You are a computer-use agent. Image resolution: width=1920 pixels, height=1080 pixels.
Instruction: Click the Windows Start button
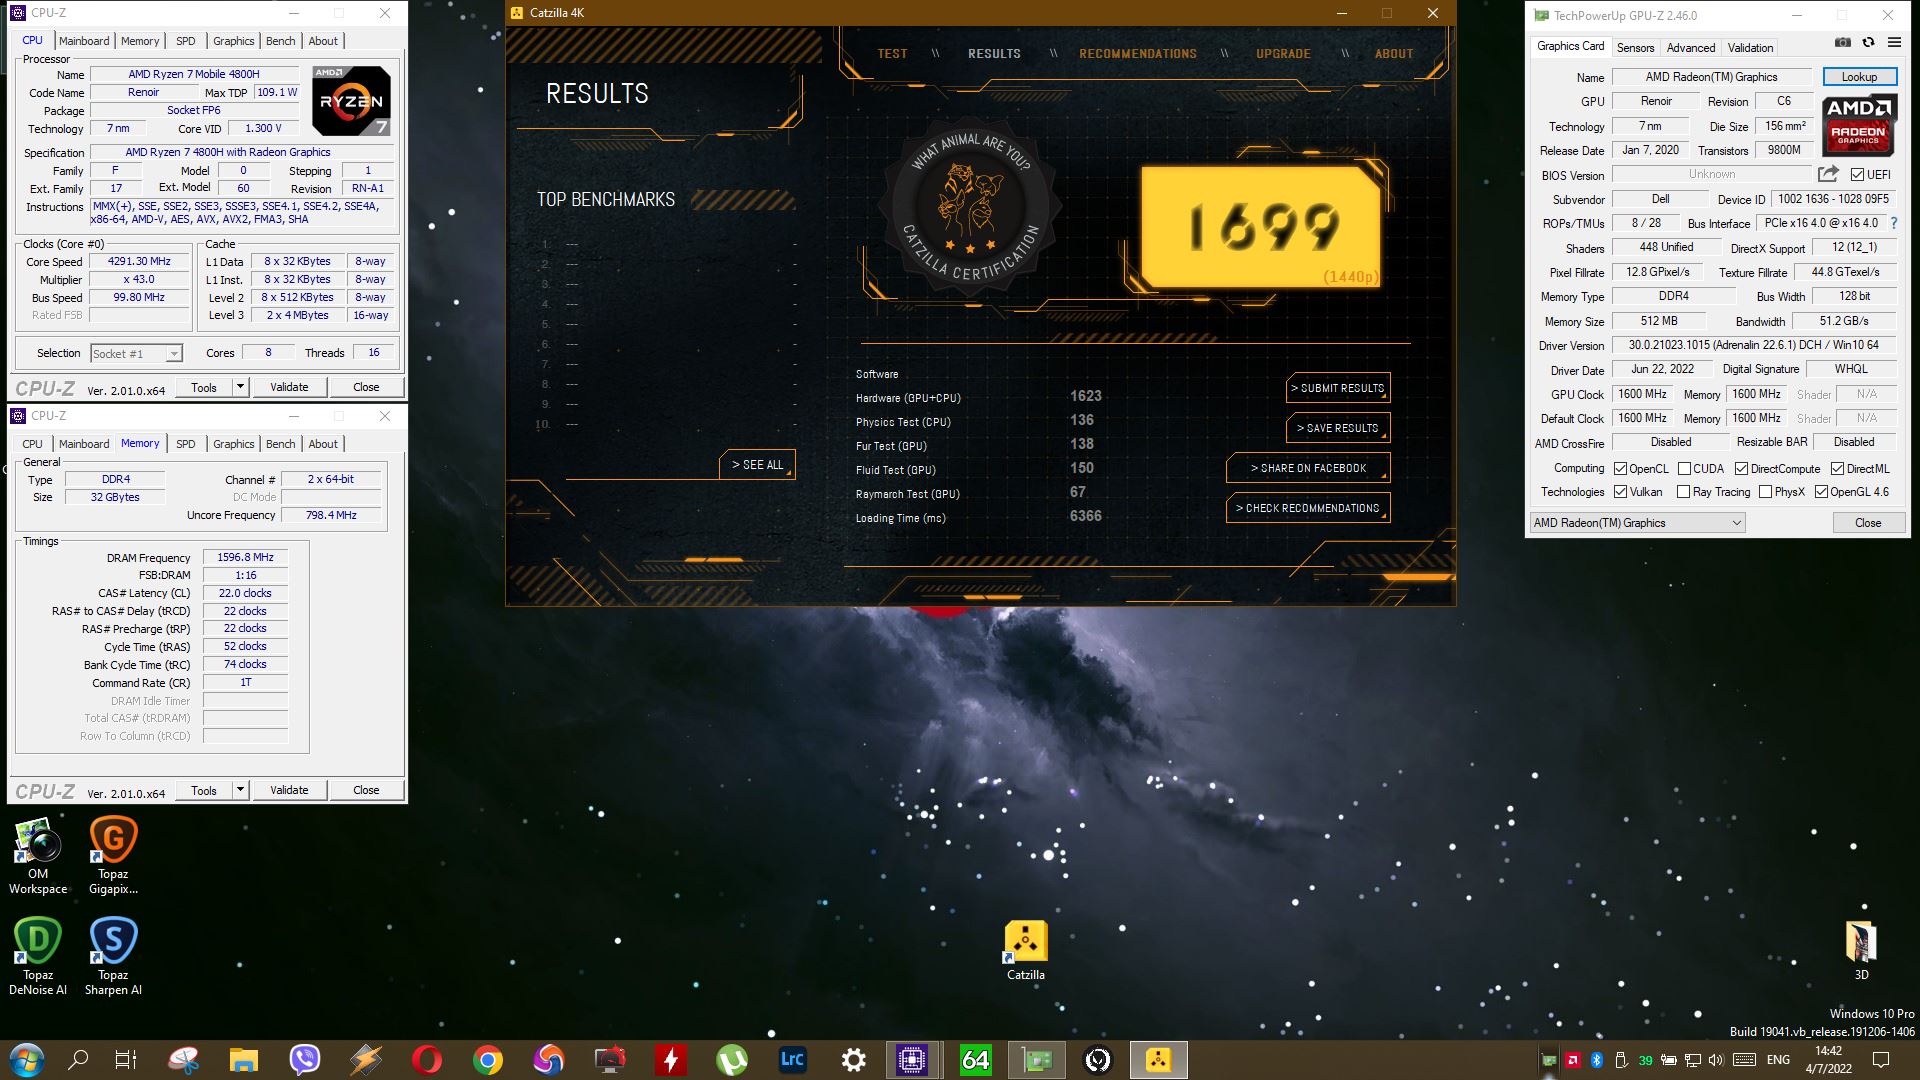[x=26, y=1060]
